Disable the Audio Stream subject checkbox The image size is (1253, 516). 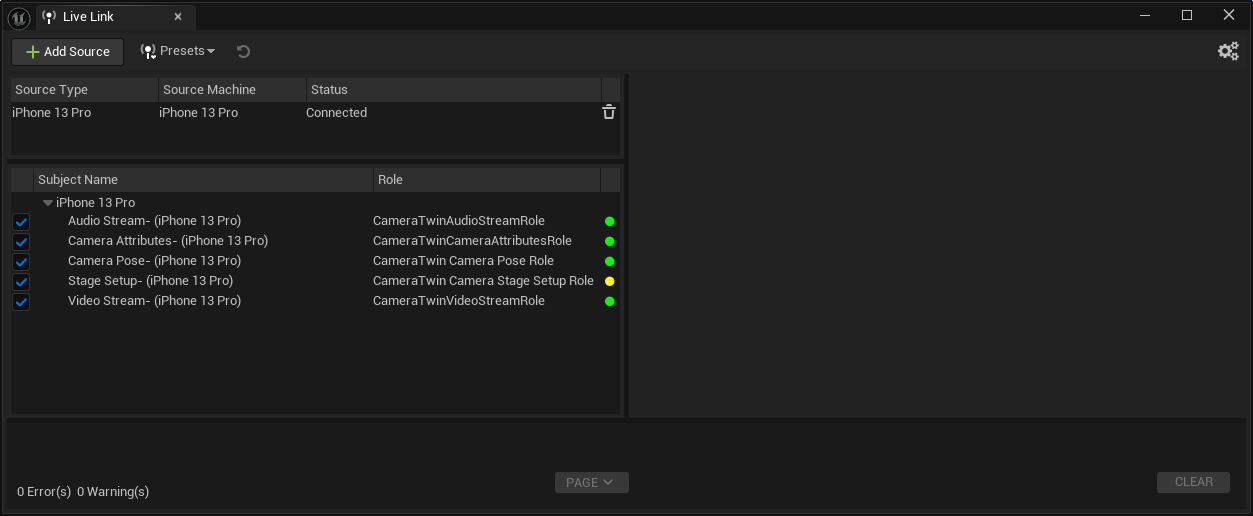[21, 221]
